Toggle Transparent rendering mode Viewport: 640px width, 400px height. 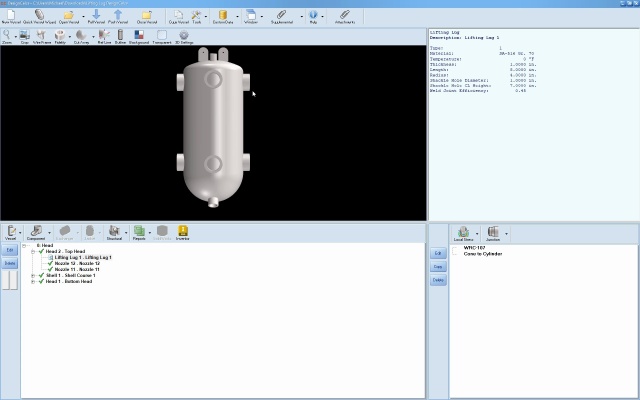(161, 36)
